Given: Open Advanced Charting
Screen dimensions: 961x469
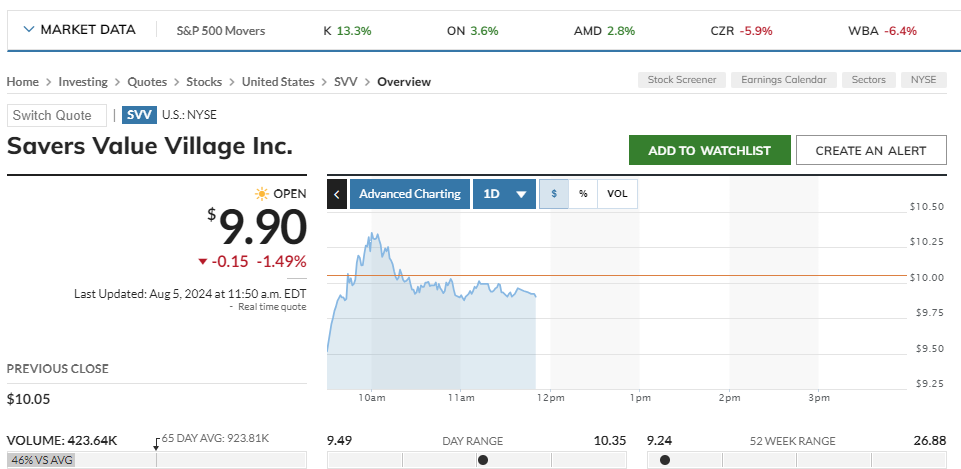Looking at the screenshot, I should tap(410, 194).
